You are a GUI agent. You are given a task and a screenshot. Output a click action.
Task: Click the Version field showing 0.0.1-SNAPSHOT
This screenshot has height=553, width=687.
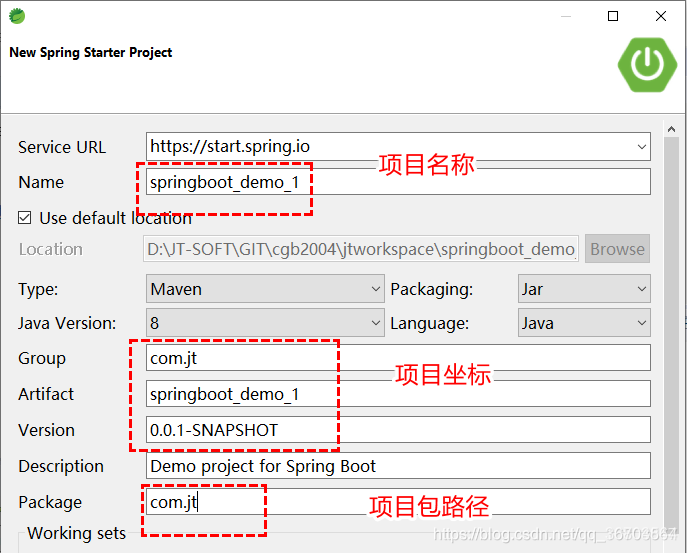398,430
